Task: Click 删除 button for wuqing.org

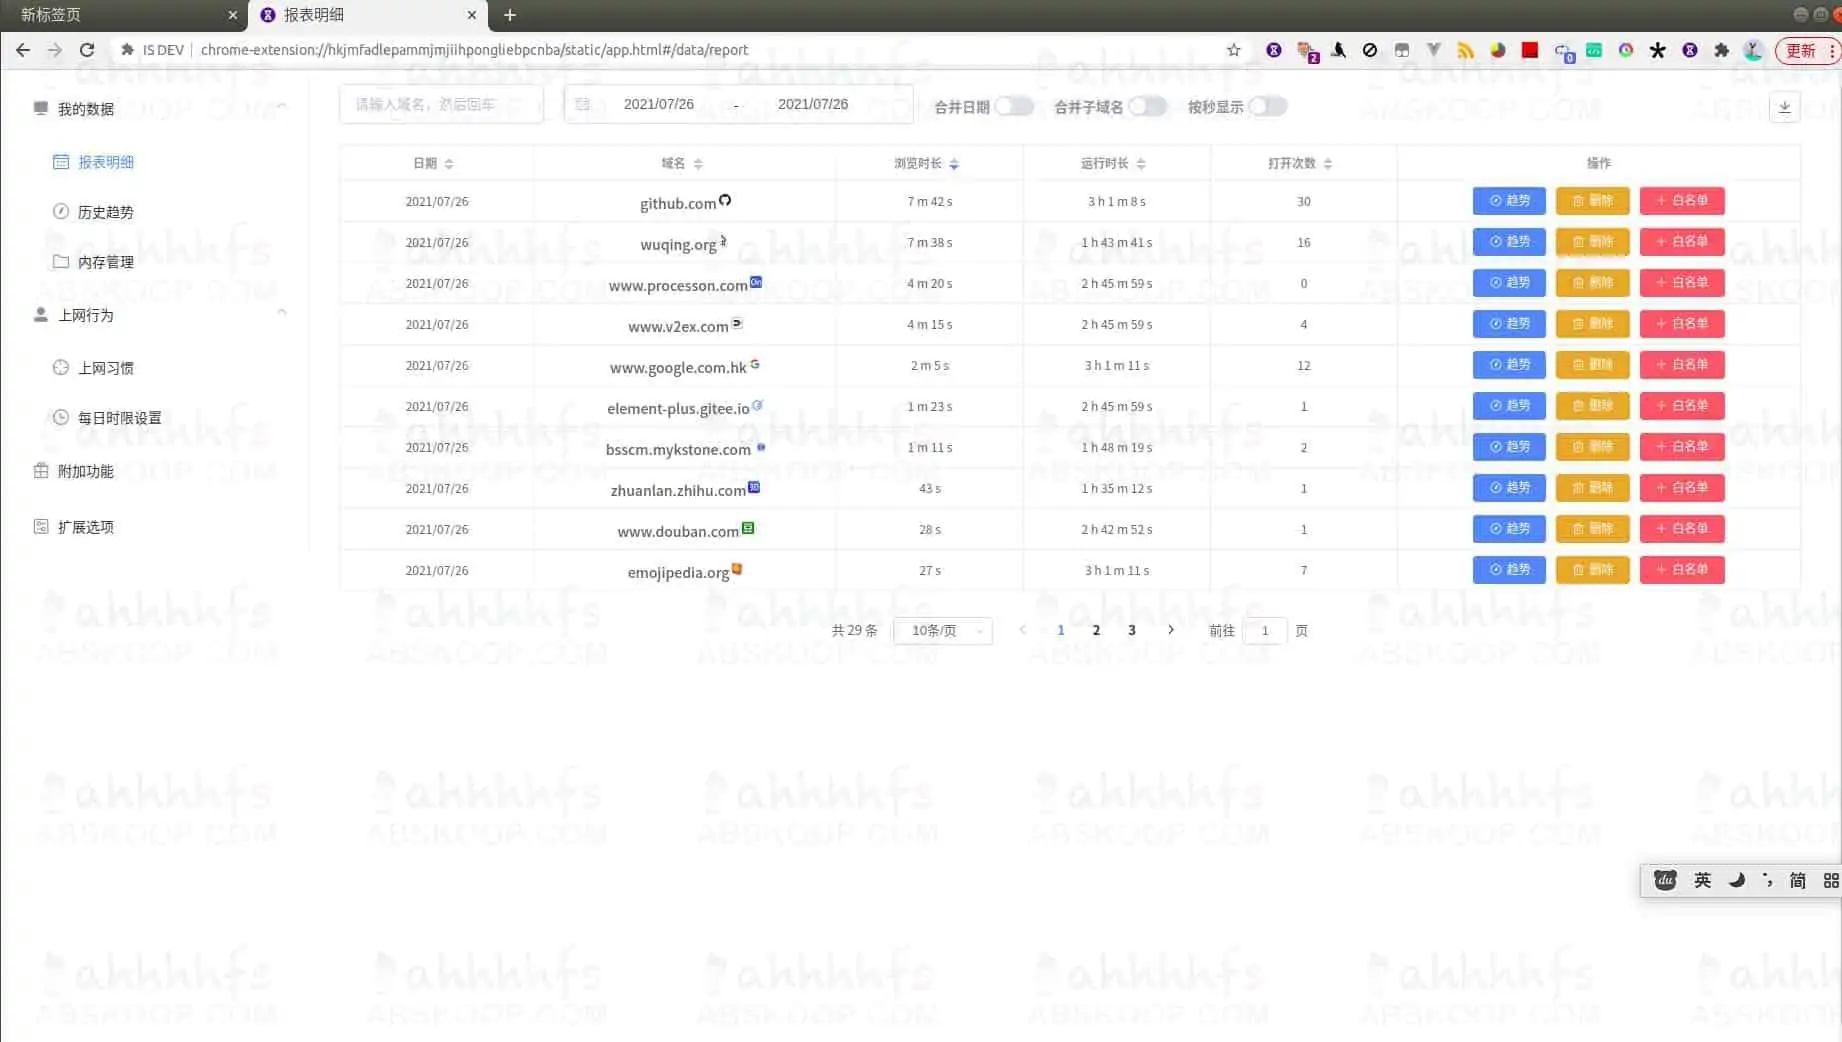Action: (1592, 241)
